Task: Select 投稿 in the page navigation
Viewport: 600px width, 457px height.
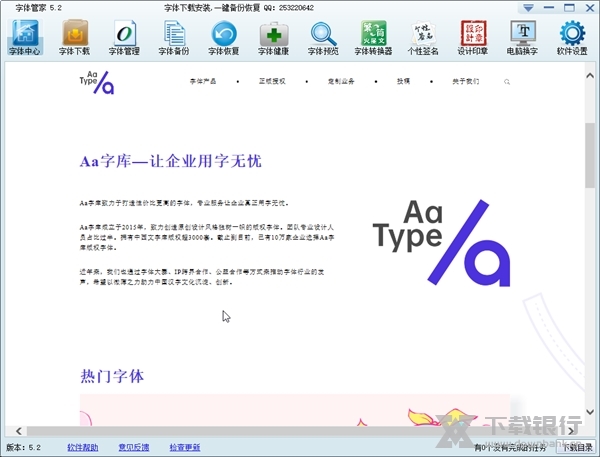Action: click(x=403, y=81)
